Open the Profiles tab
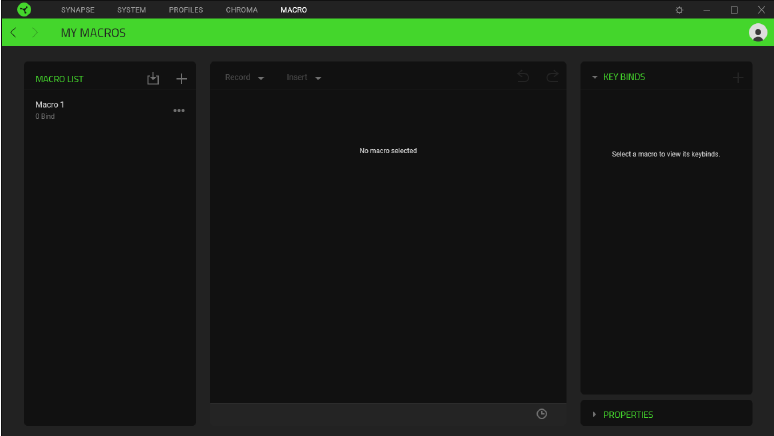 [186, 10]
